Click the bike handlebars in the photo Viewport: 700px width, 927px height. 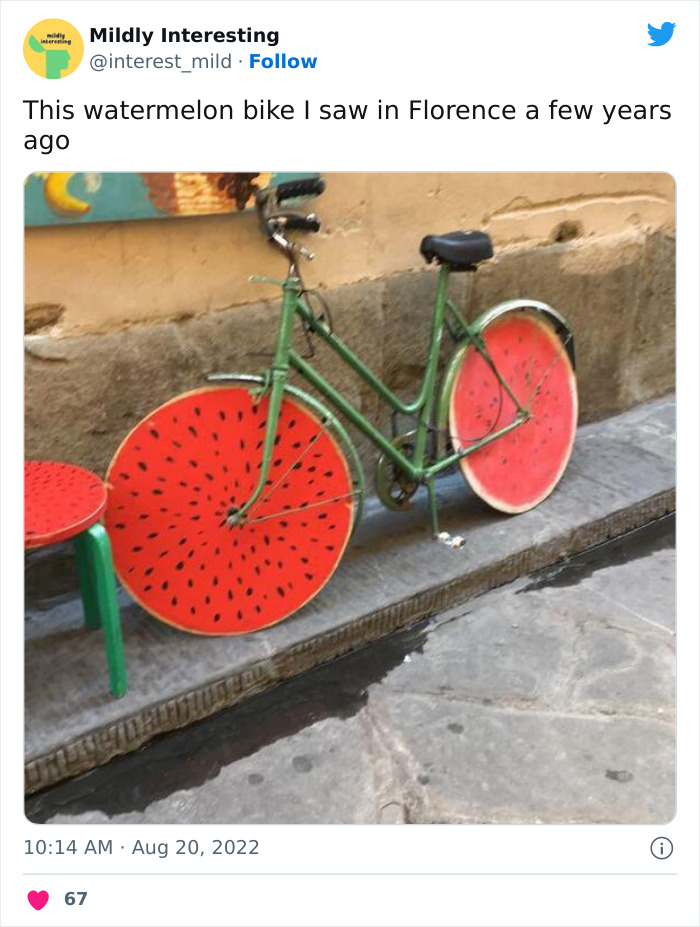click(295, 195)
